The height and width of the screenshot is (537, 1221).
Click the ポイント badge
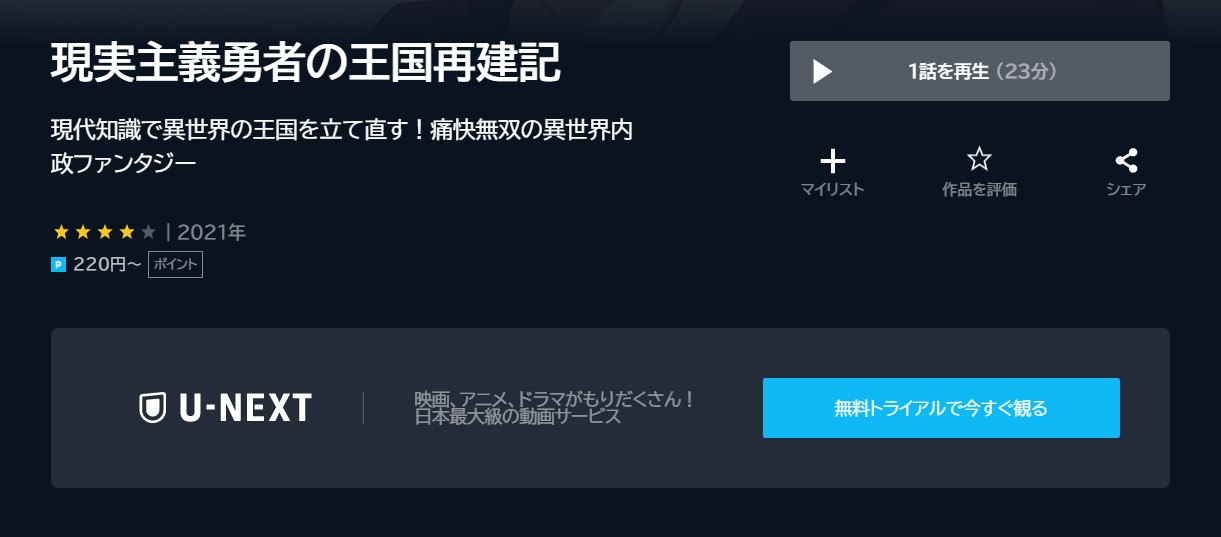pyautogui.click(x=175, y=264)
